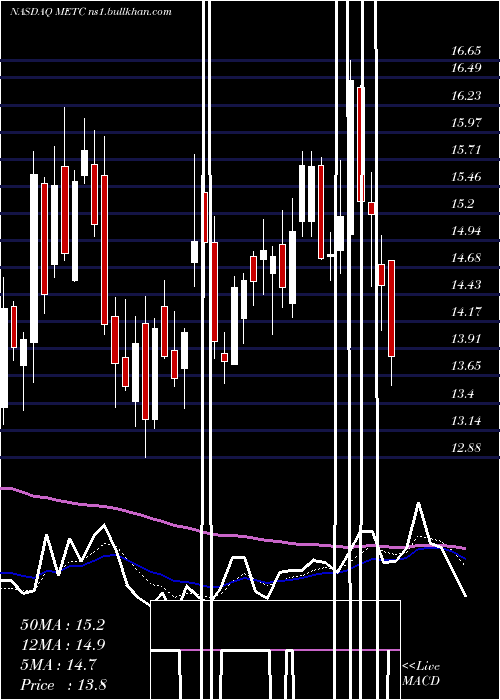
Task: Select the 14.43 price axis label
Action: (466, 285)
